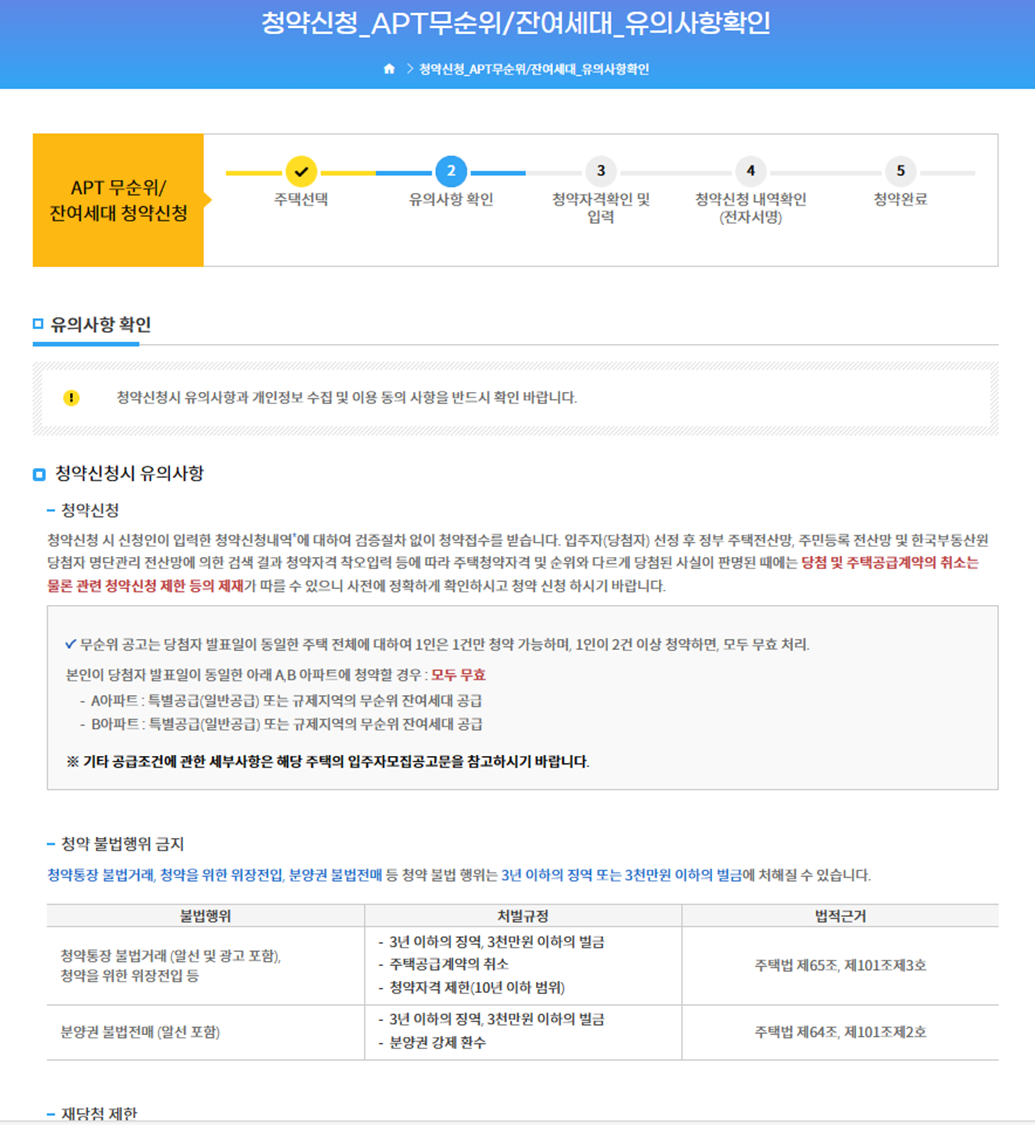
Task: Click the current step 2 유의사항 확인 circle
Action: (x=453, y=172)
